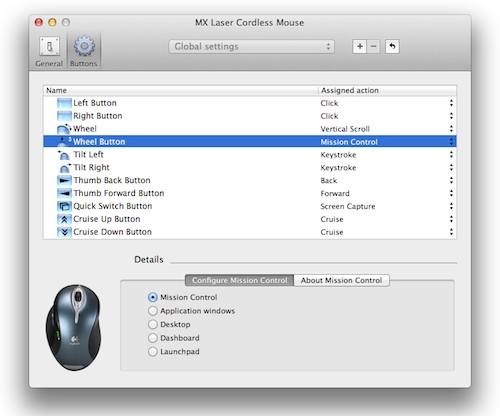Open action popup for Wheel Vertical Scroll

[451, 129]
